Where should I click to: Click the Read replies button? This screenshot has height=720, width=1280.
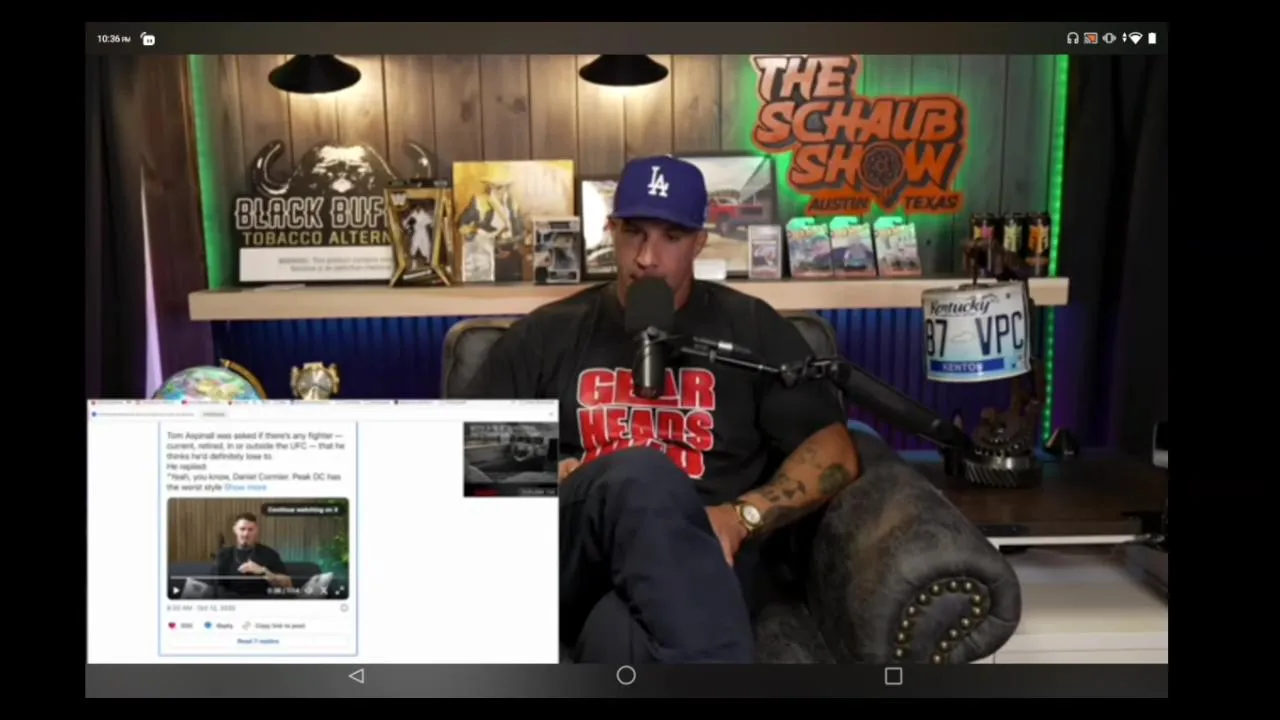click(x=258, y=641)
